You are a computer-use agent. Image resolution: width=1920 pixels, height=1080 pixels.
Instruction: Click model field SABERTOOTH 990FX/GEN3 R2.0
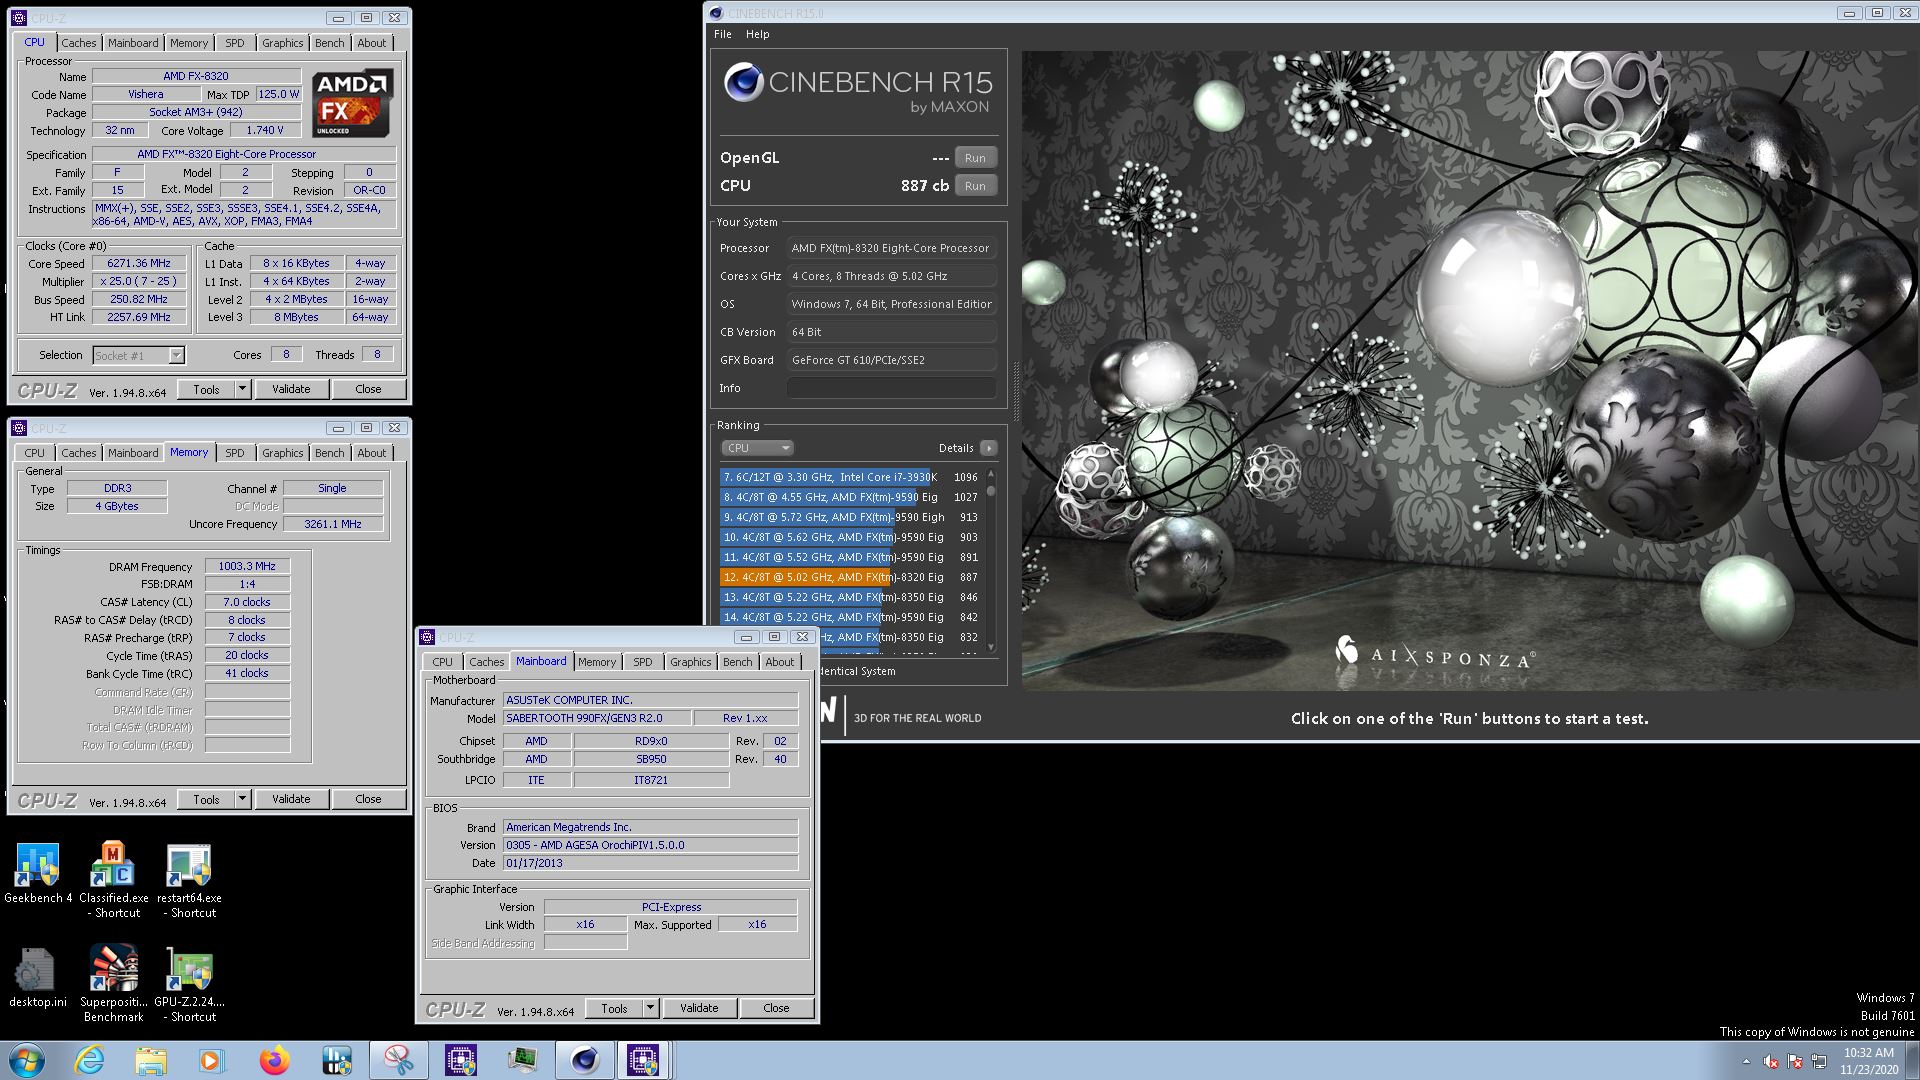597,718
